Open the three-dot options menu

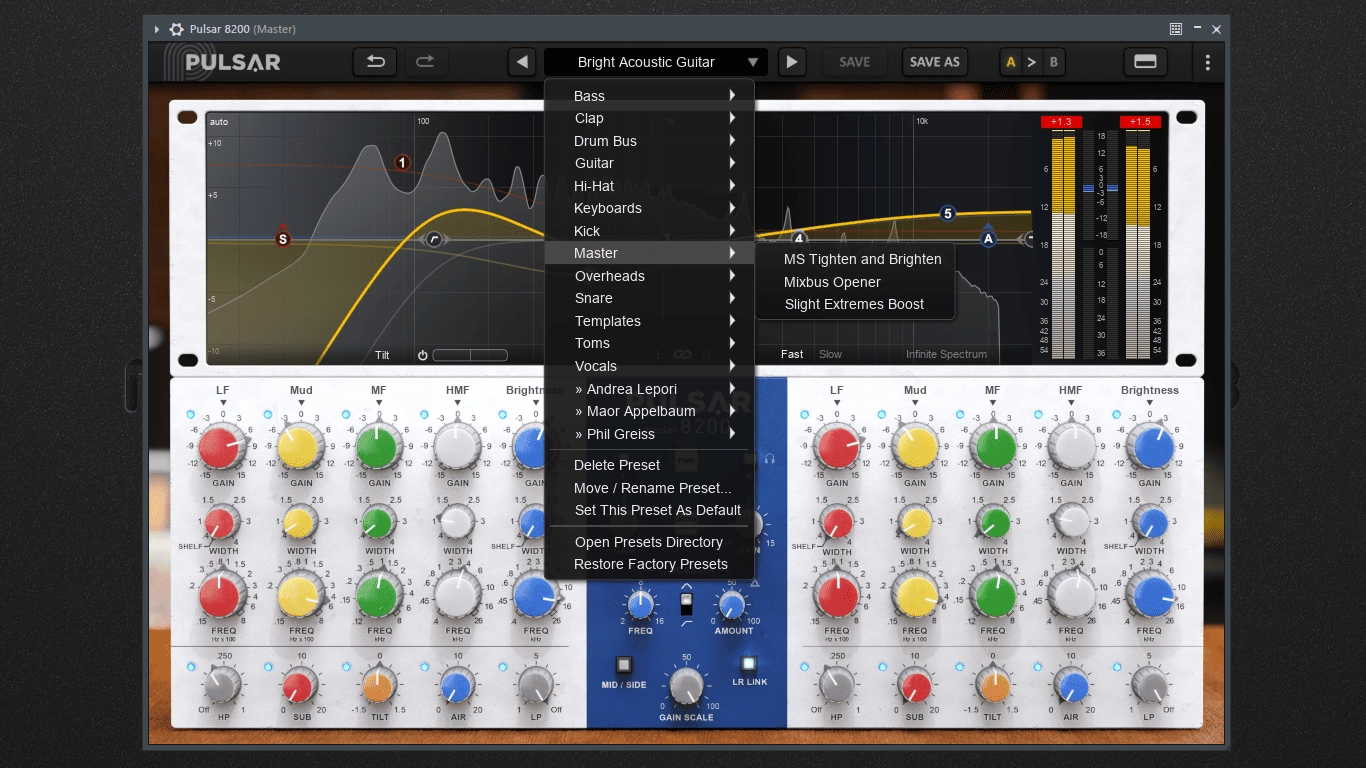click(1208, 62)
